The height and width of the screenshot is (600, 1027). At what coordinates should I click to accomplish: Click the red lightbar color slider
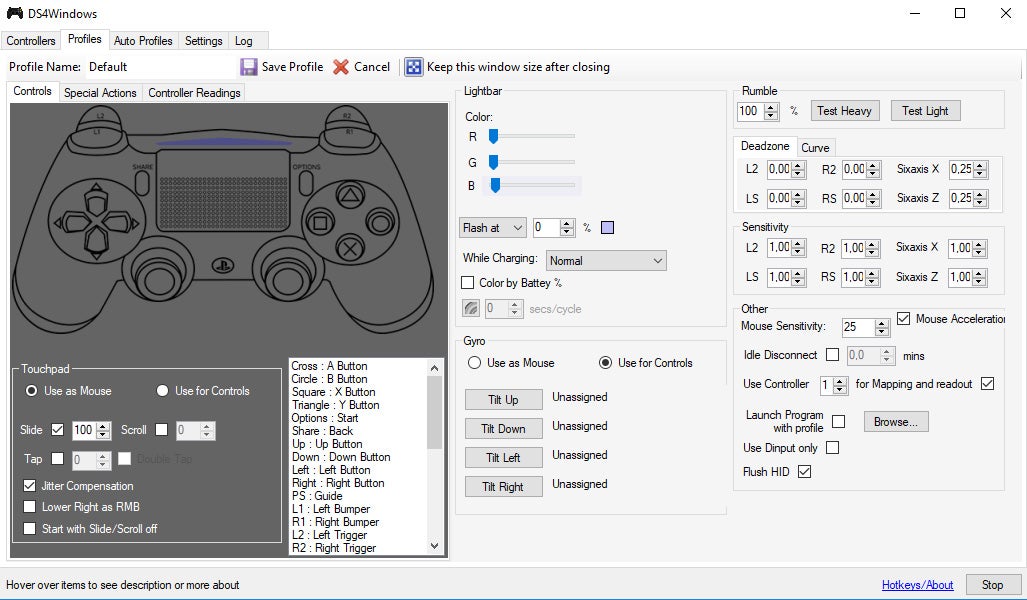531,136
